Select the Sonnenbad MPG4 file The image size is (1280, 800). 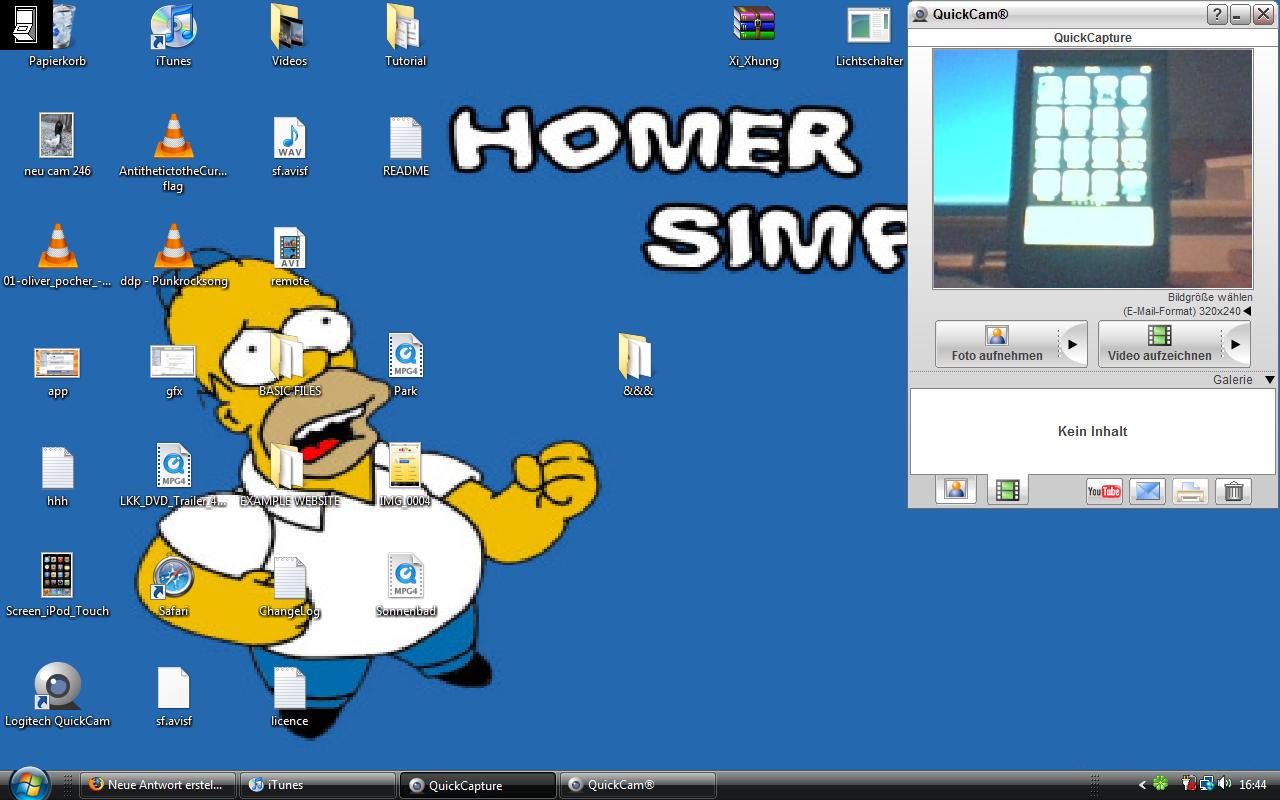tap(405, 585)
